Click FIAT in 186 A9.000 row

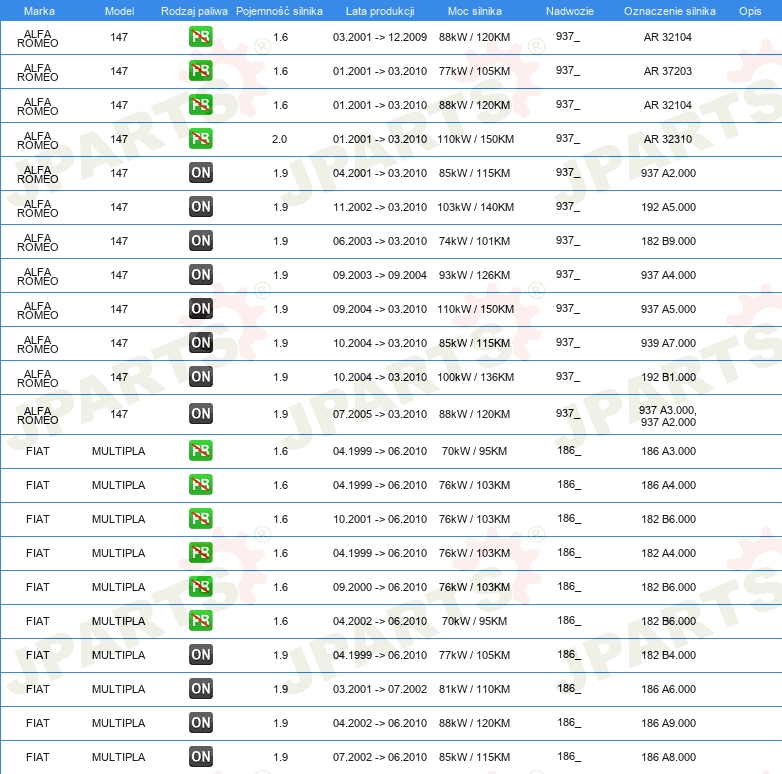(37, 723)
